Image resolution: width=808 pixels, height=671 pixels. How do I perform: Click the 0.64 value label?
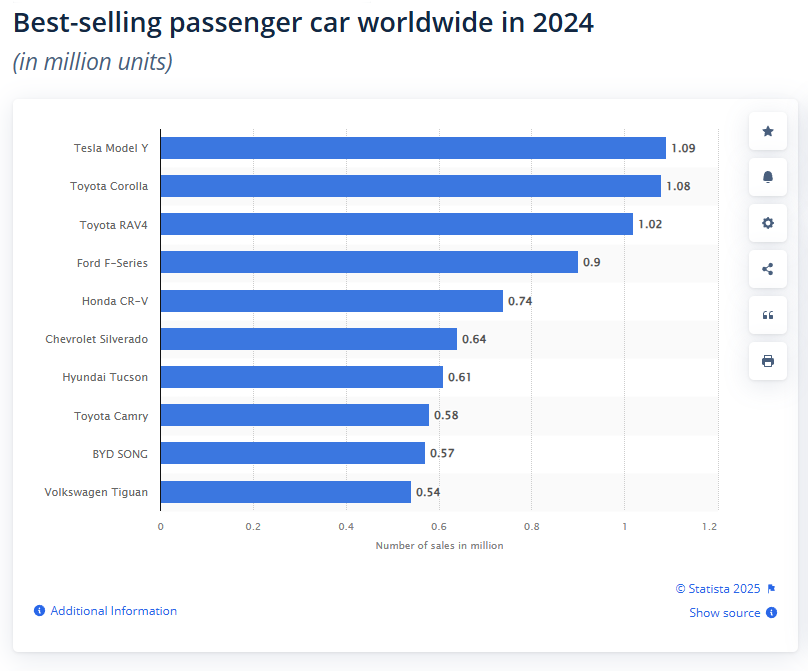[x=474, y=339]
